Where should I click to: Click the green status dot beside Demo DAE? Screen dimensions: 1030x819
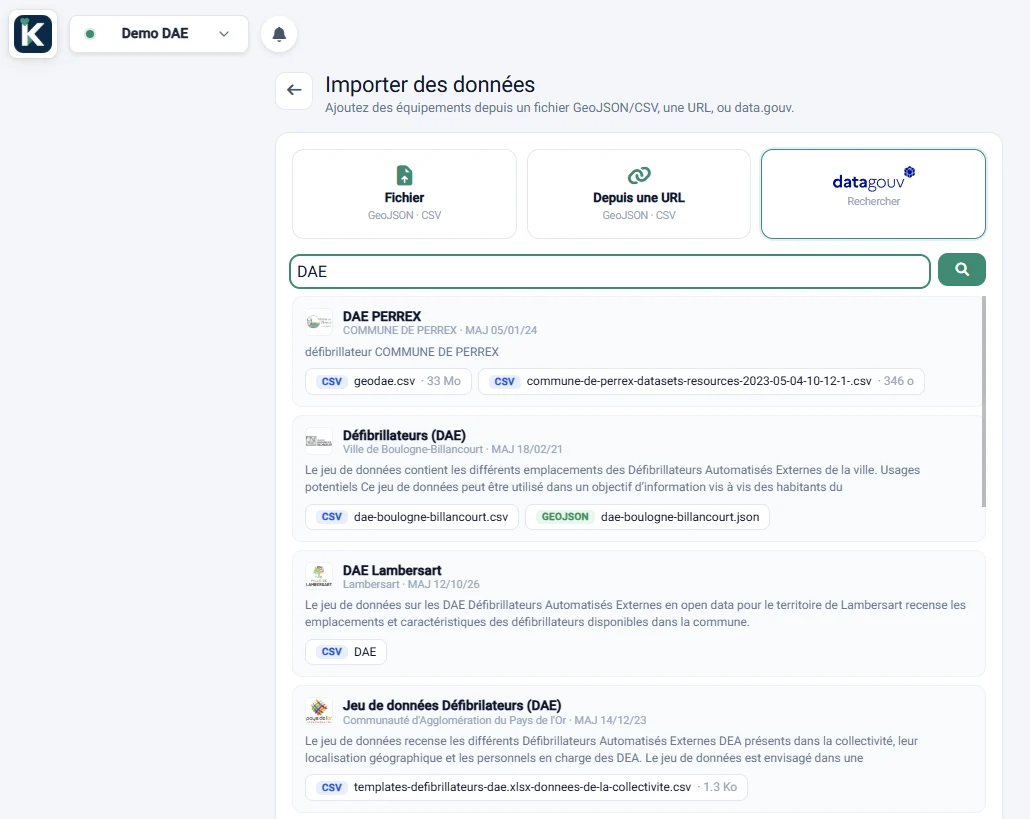coord(91,33)
